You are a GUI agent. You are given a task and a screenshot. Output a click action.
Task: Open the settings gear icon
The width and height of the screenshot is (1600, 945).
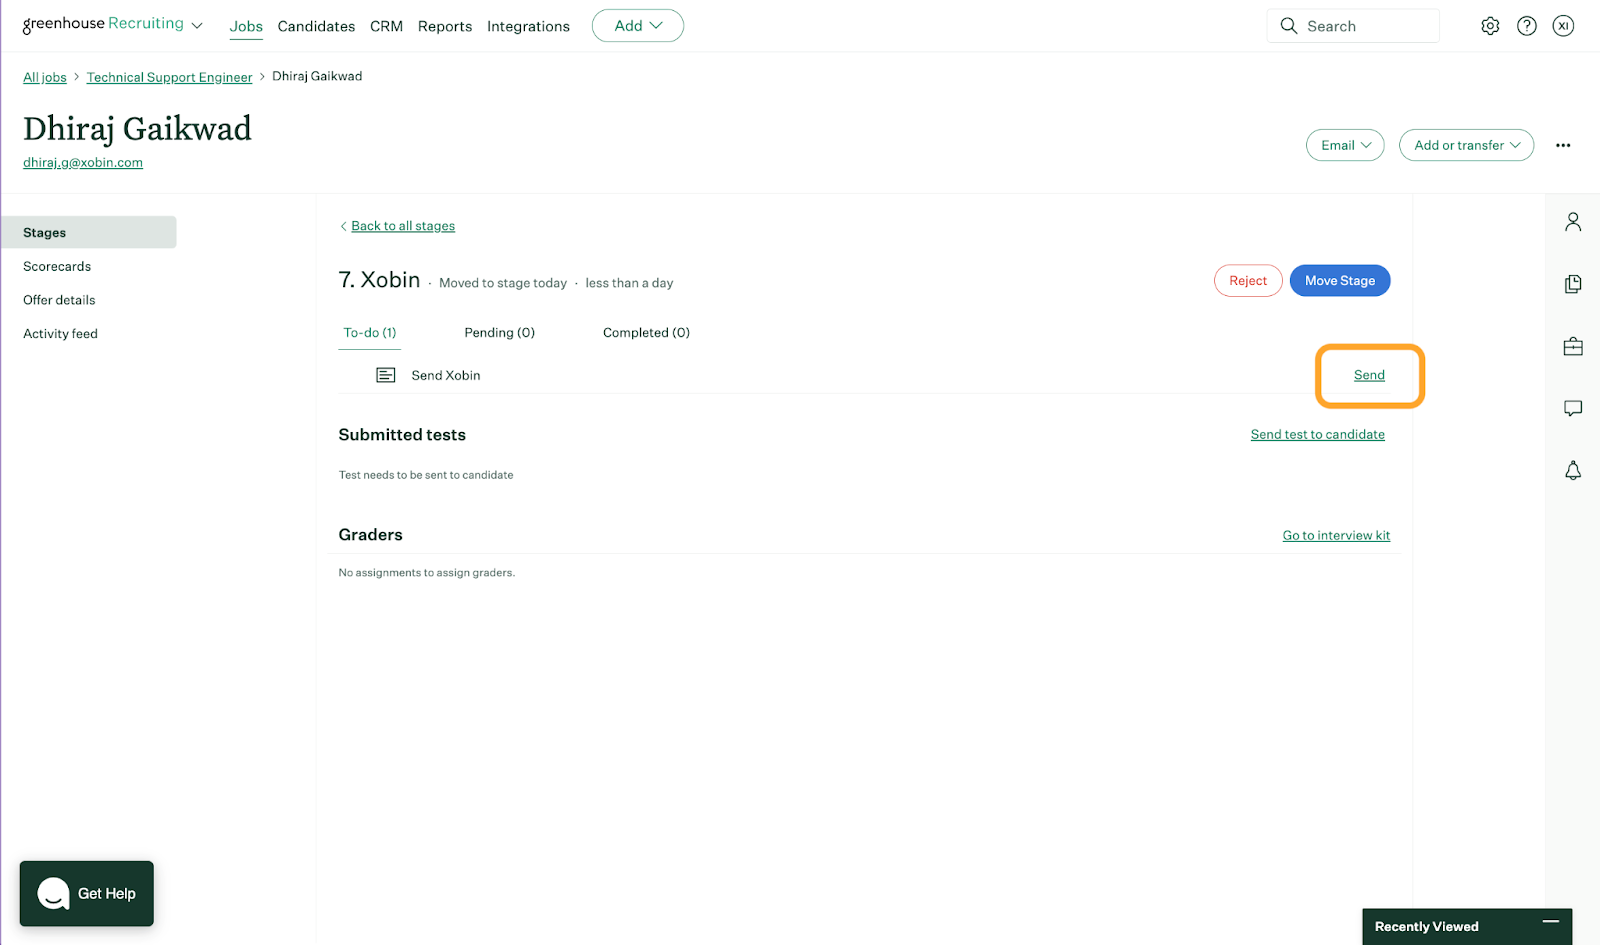[x=1490, y=26]
